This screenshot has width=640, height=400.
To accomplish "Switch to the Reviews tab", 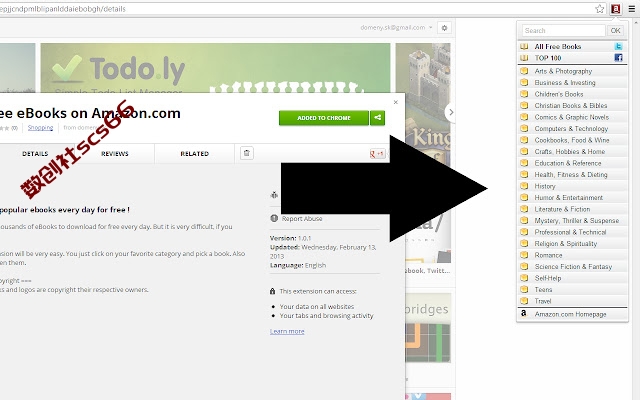I will pyautogui.click(x=115, y=153).
